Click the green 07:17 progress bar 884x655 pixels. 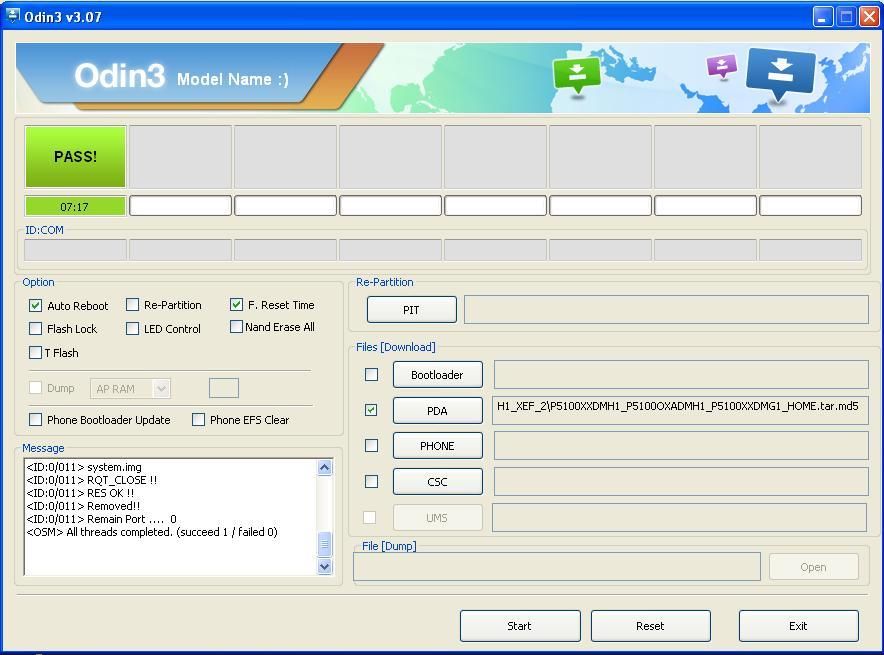point(76,206)
